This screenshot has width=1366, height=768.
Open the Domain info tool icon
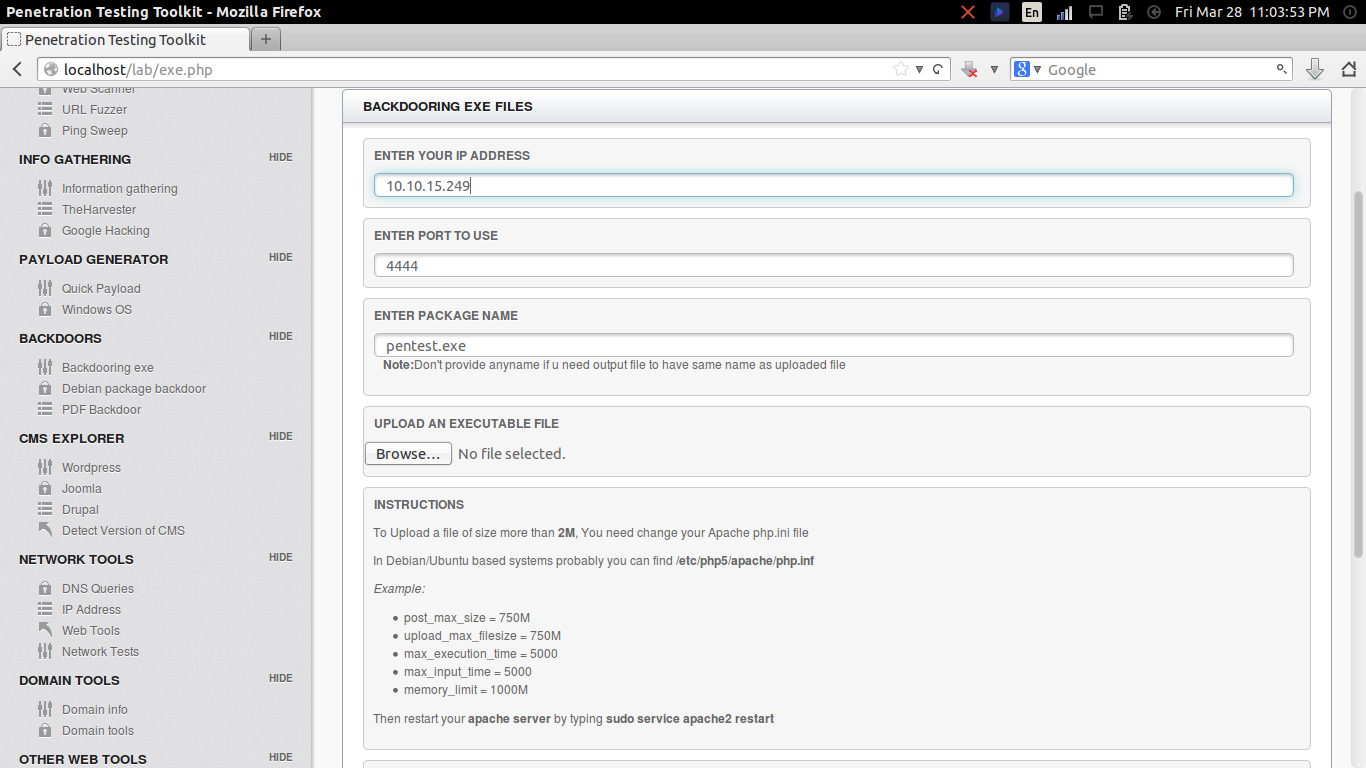(x=45, y=709)
